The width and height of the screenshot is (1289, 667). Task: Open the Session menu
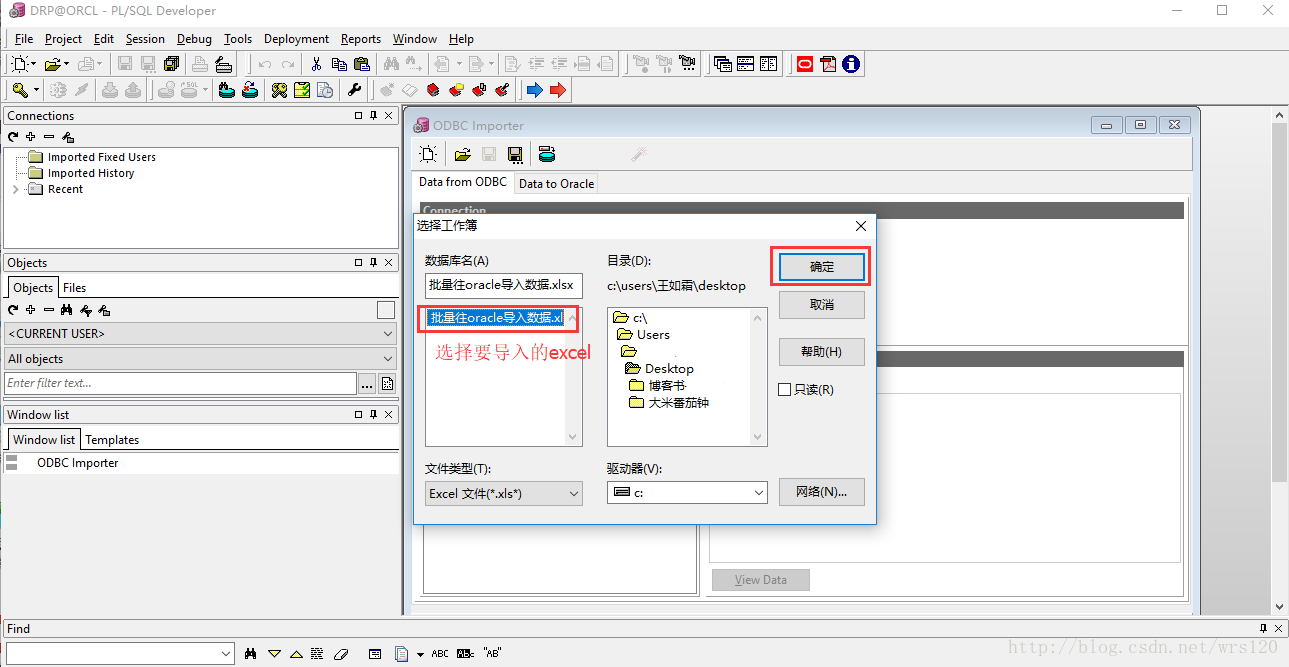[145, 39]
